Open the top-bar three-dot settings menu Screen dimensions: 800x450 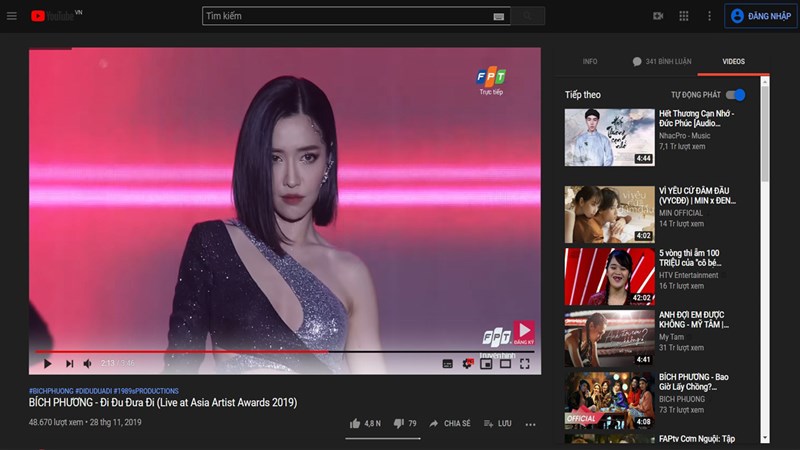(x=709, y=16)
